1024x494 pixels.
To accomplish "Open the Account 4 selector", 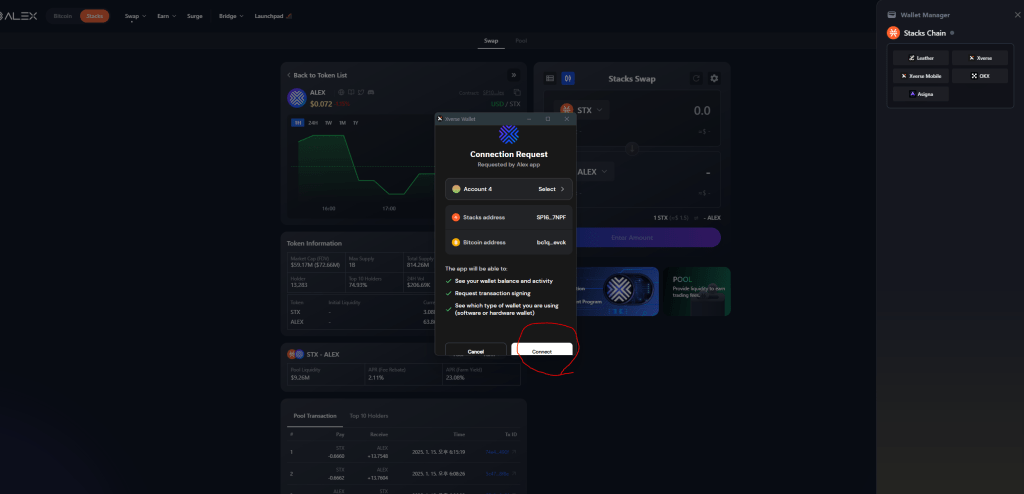I will coord(509,188).
